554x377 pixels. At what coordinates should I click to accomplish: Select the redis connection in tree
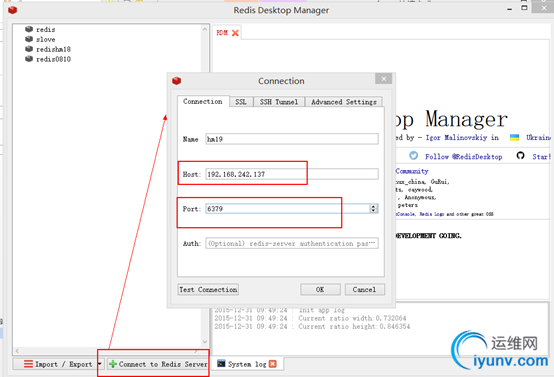[x=45, y=29]
